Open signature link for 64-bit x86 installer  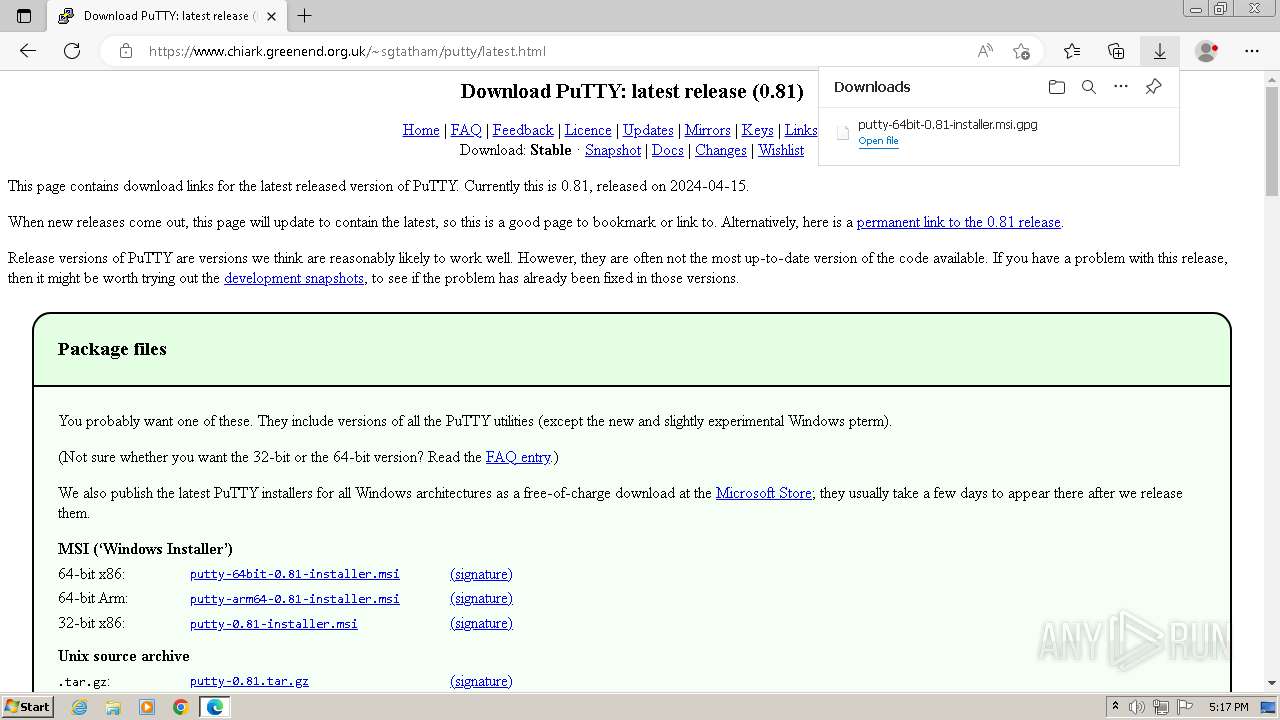(x=481, y=574)
